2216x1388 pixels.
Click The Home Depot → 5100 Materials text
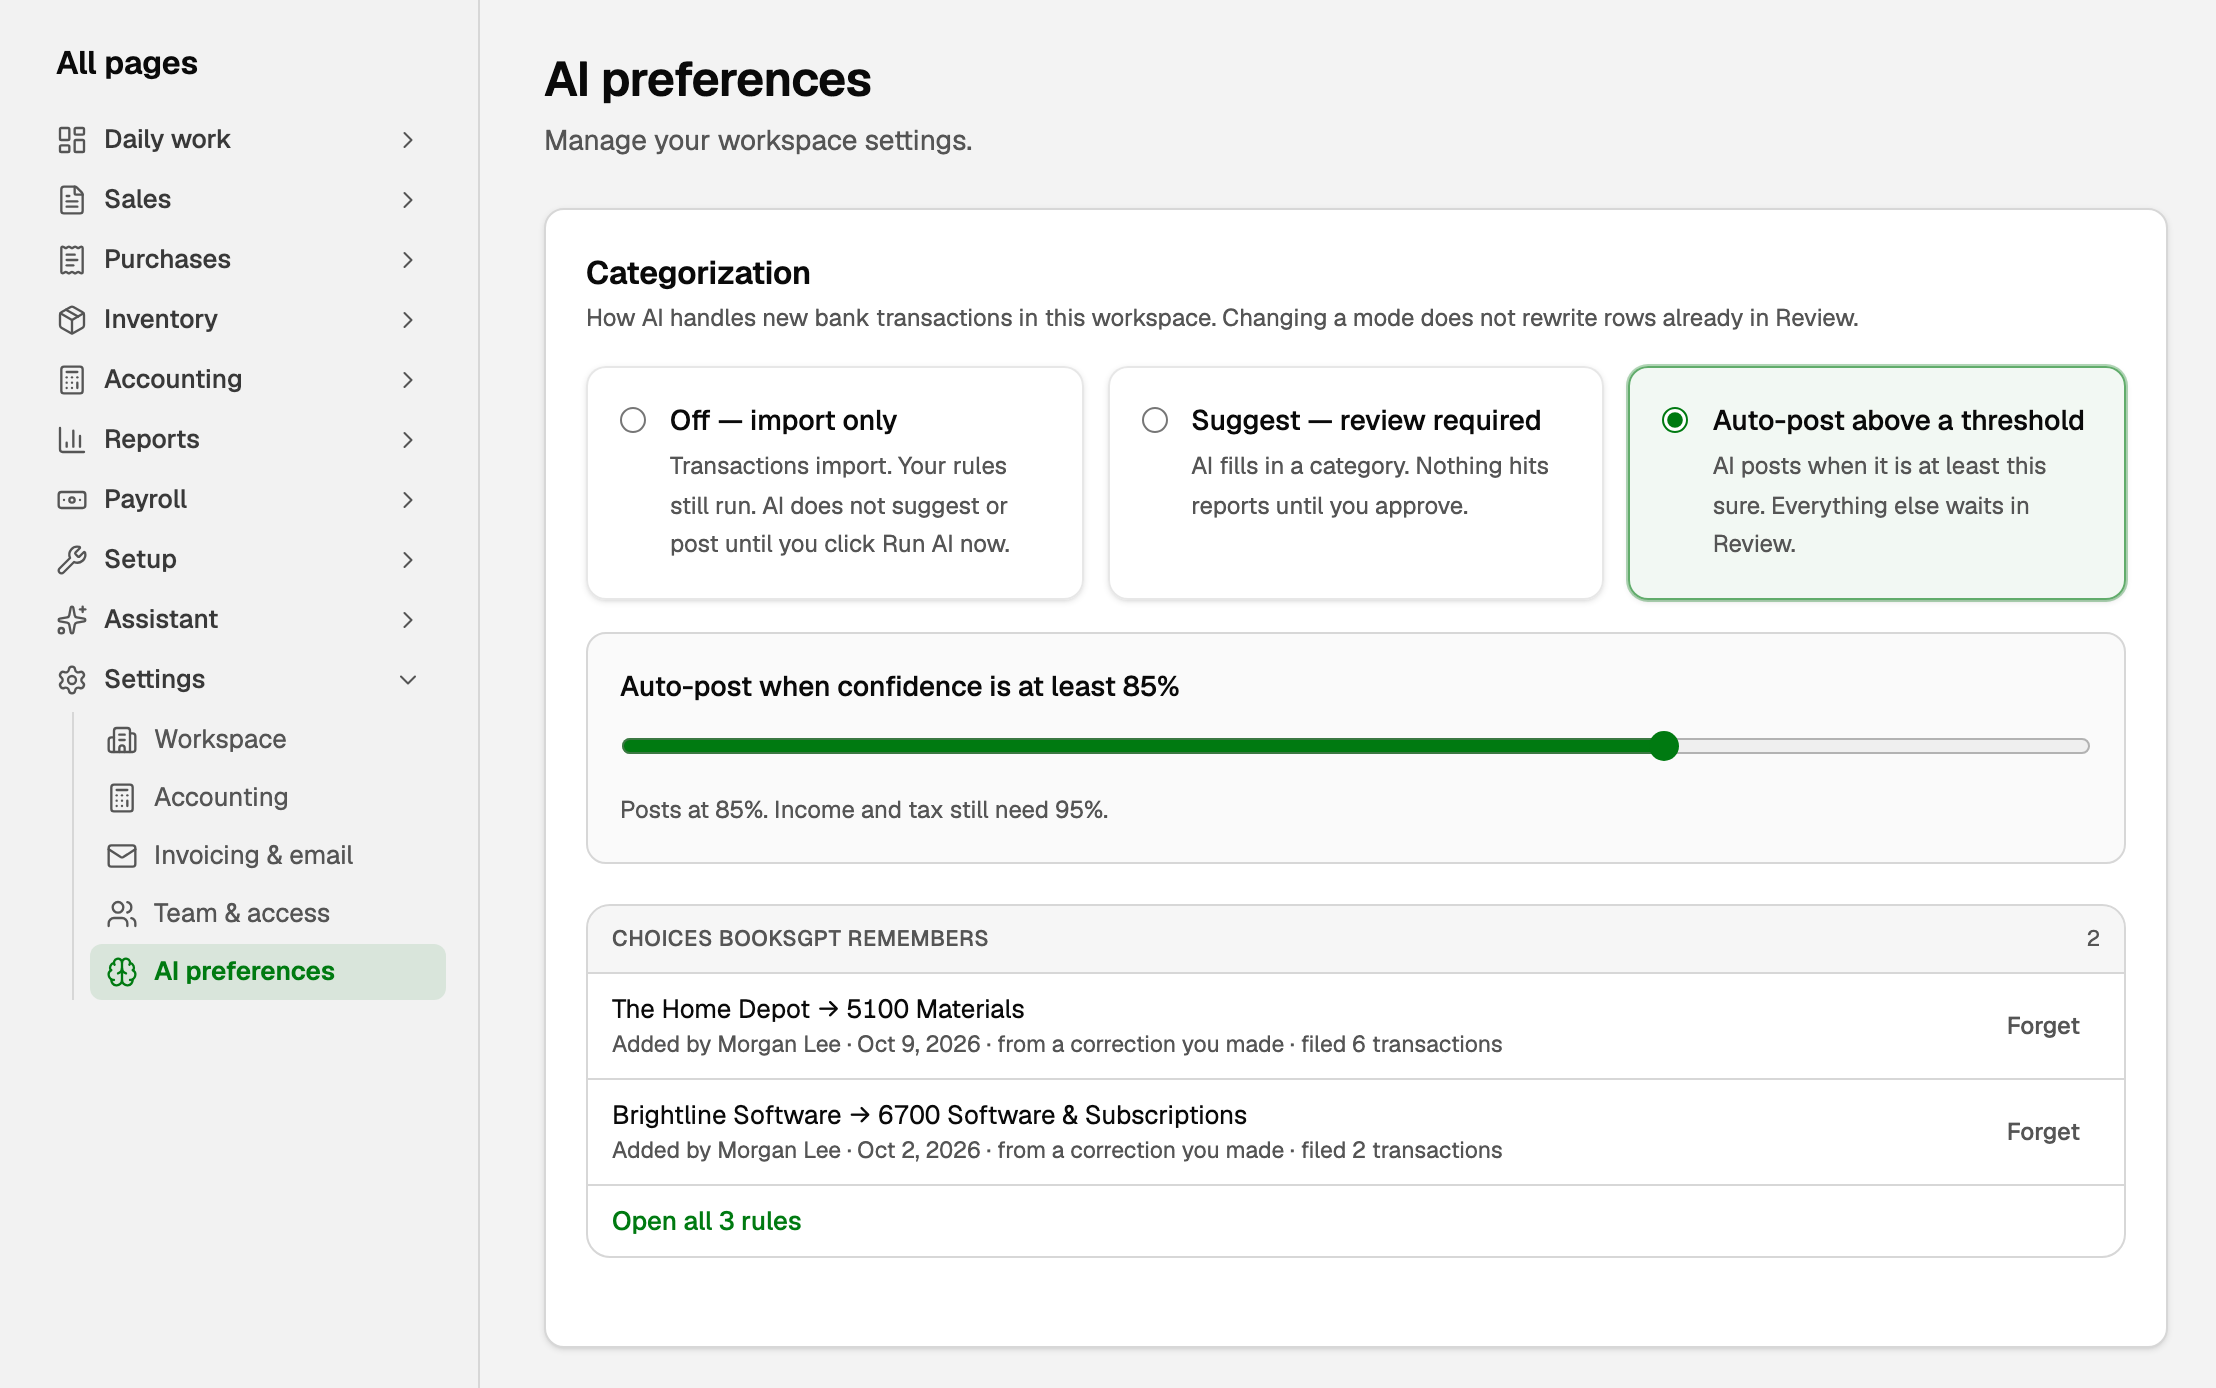click(x=818, y=1009)
